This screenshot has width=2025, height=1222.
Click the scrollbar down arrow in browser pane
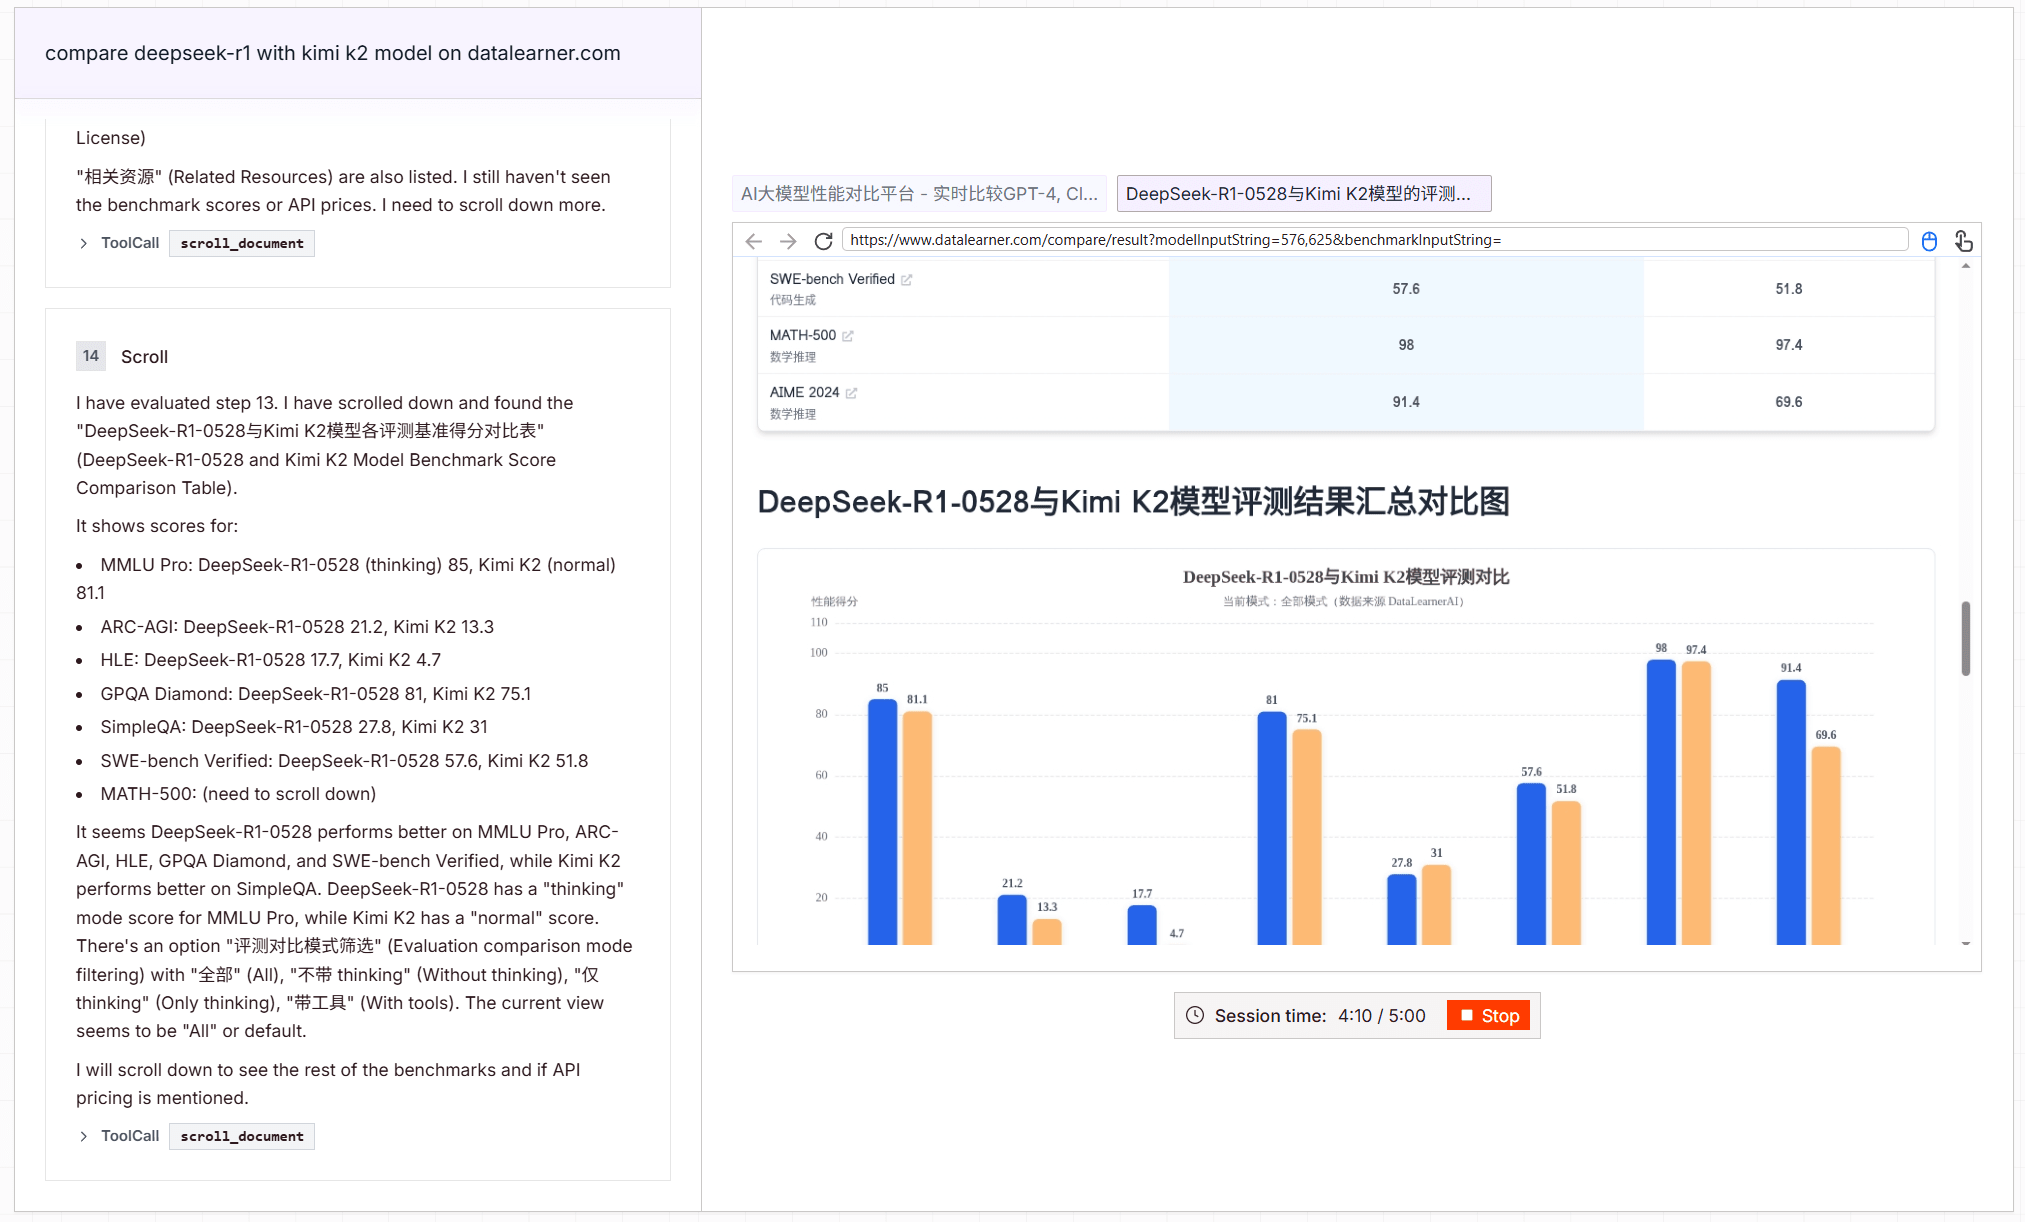(1965, 943)
